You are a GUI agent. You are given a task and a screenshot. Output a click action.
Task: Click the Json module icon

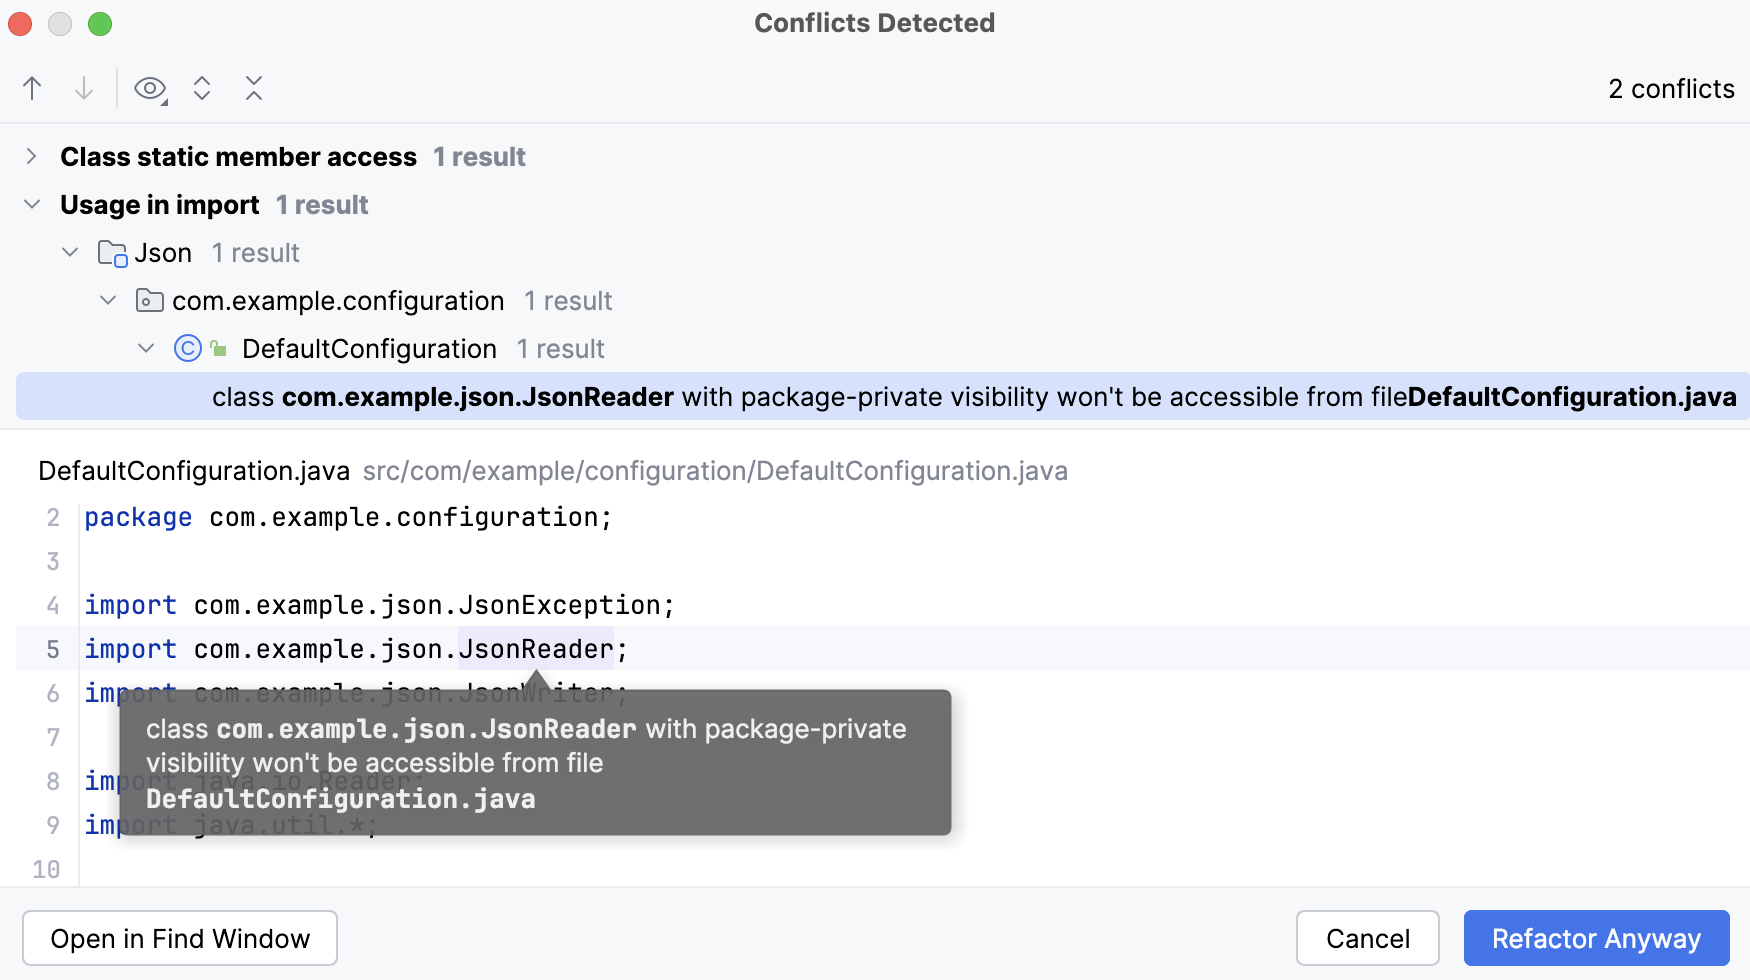click(110, 252)
